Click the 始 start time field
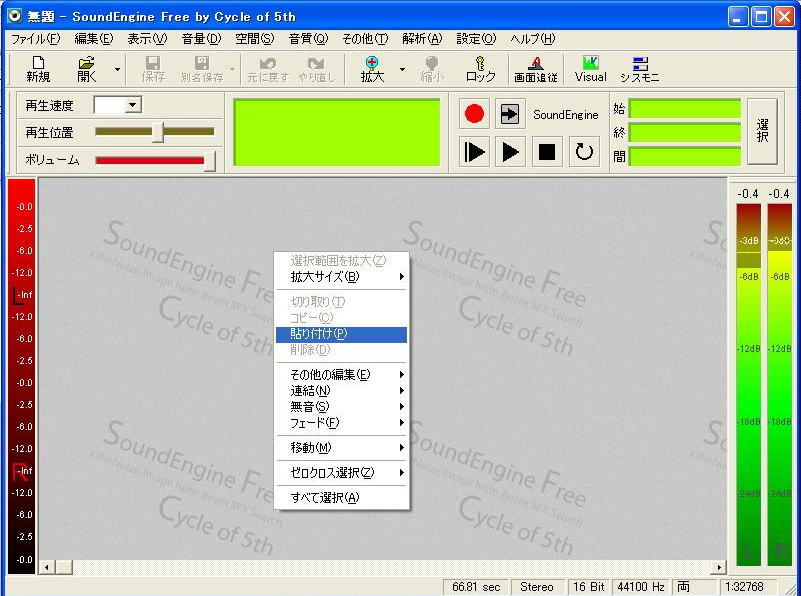The image size is (801, 596). pos(685,109)
